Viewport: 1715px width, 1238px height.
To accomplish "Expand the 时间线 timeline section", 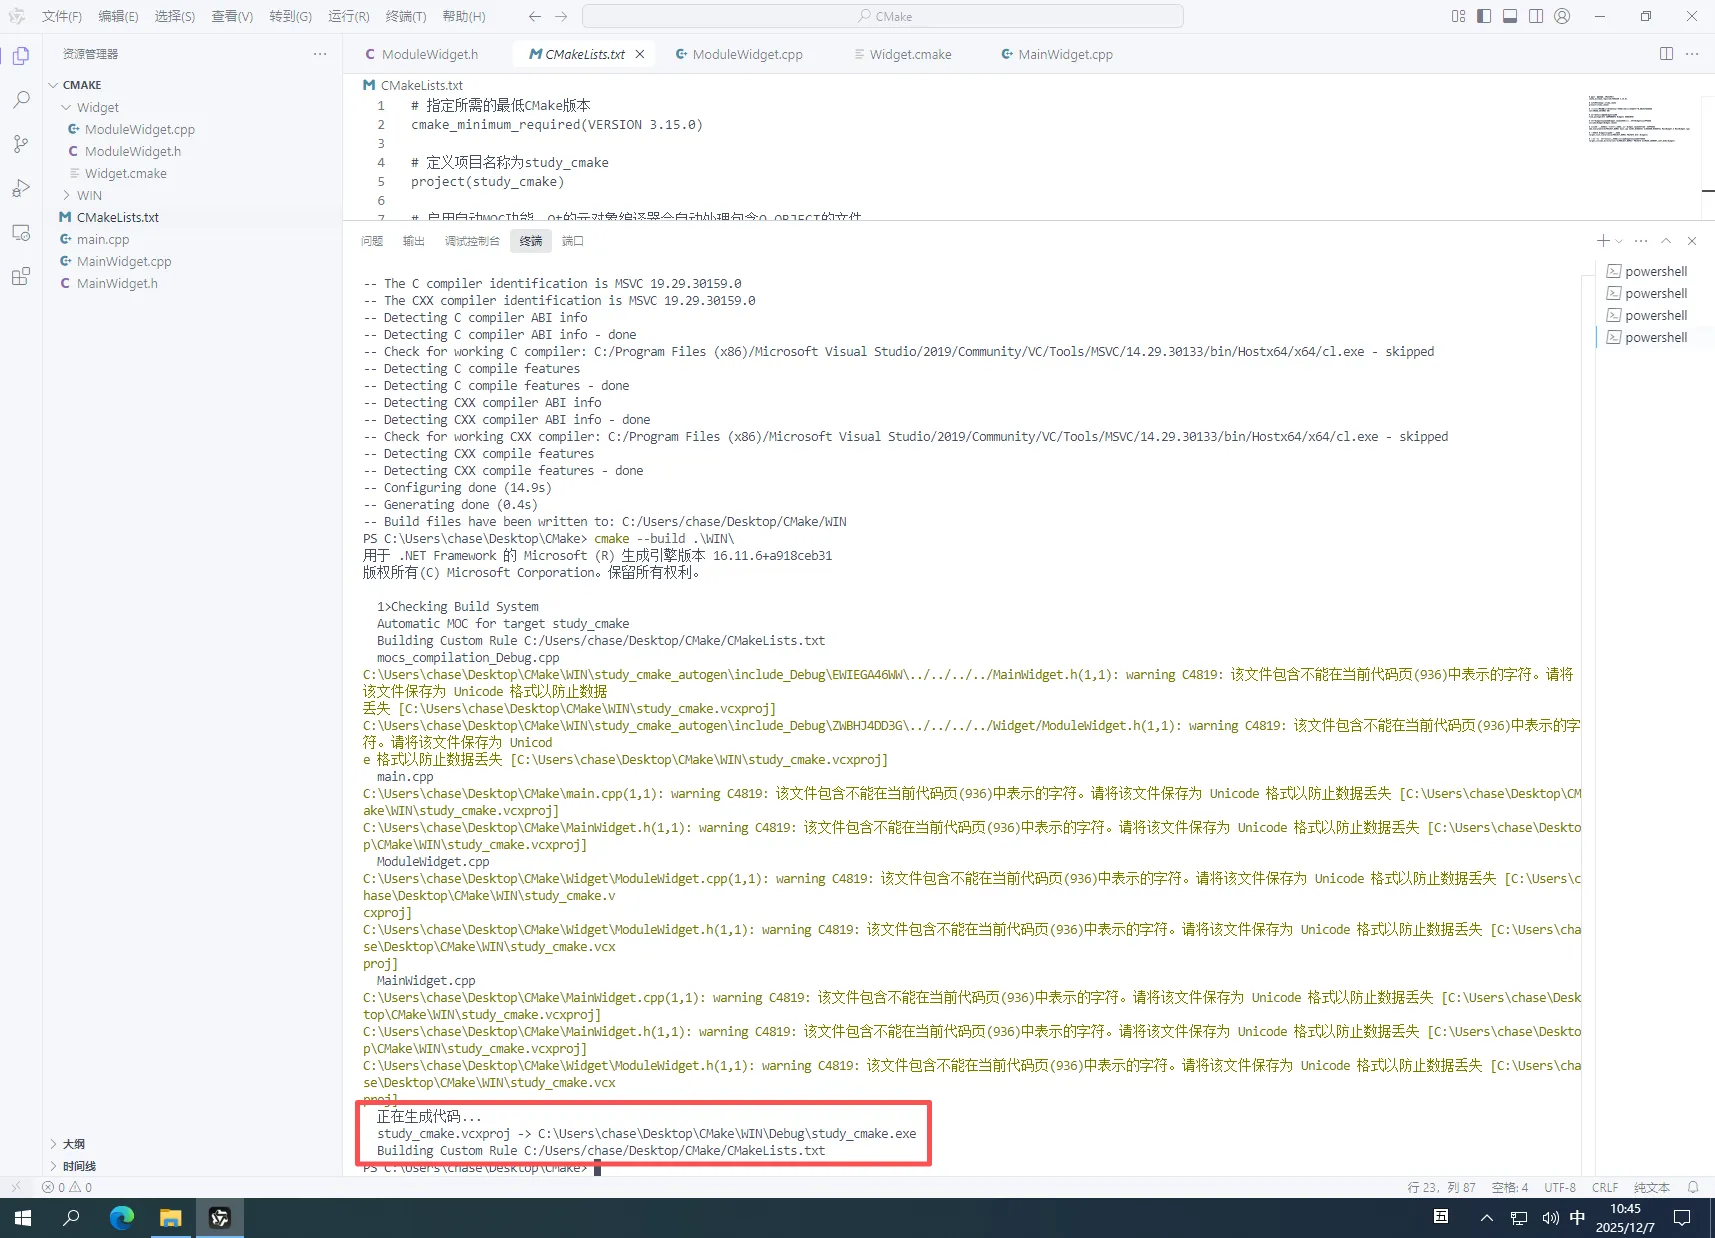I will click(192, 1166).
